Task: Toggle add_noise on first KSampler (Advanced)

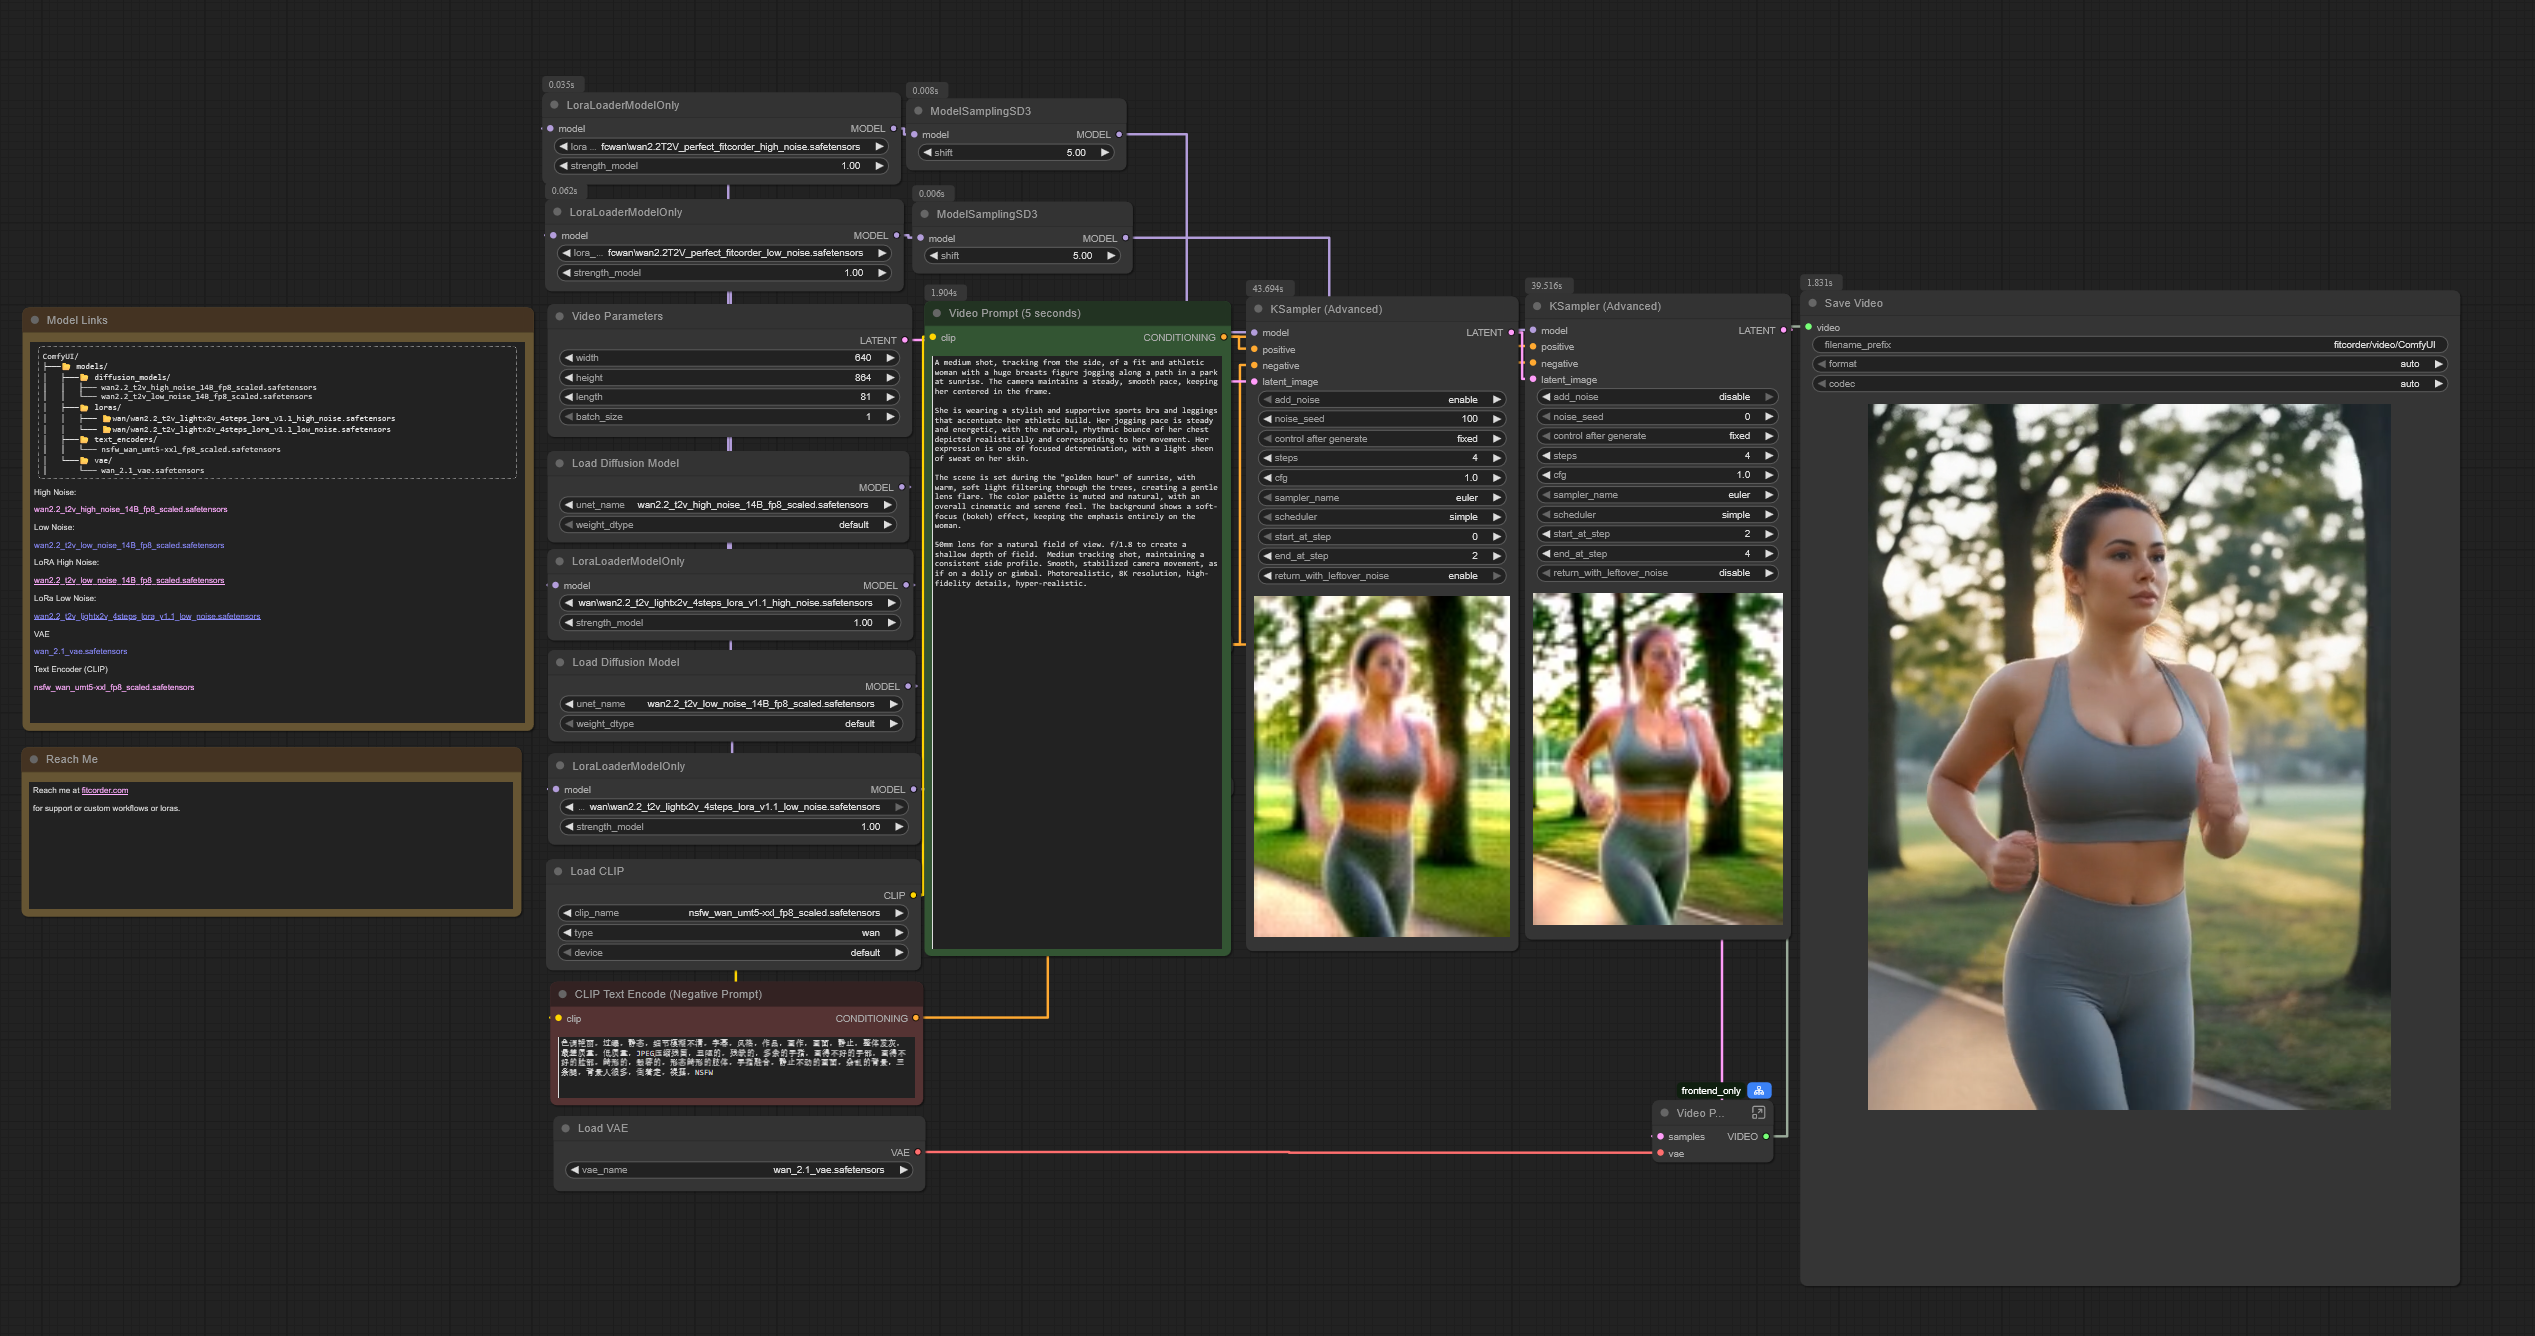Action: (x=1381, y=400)
